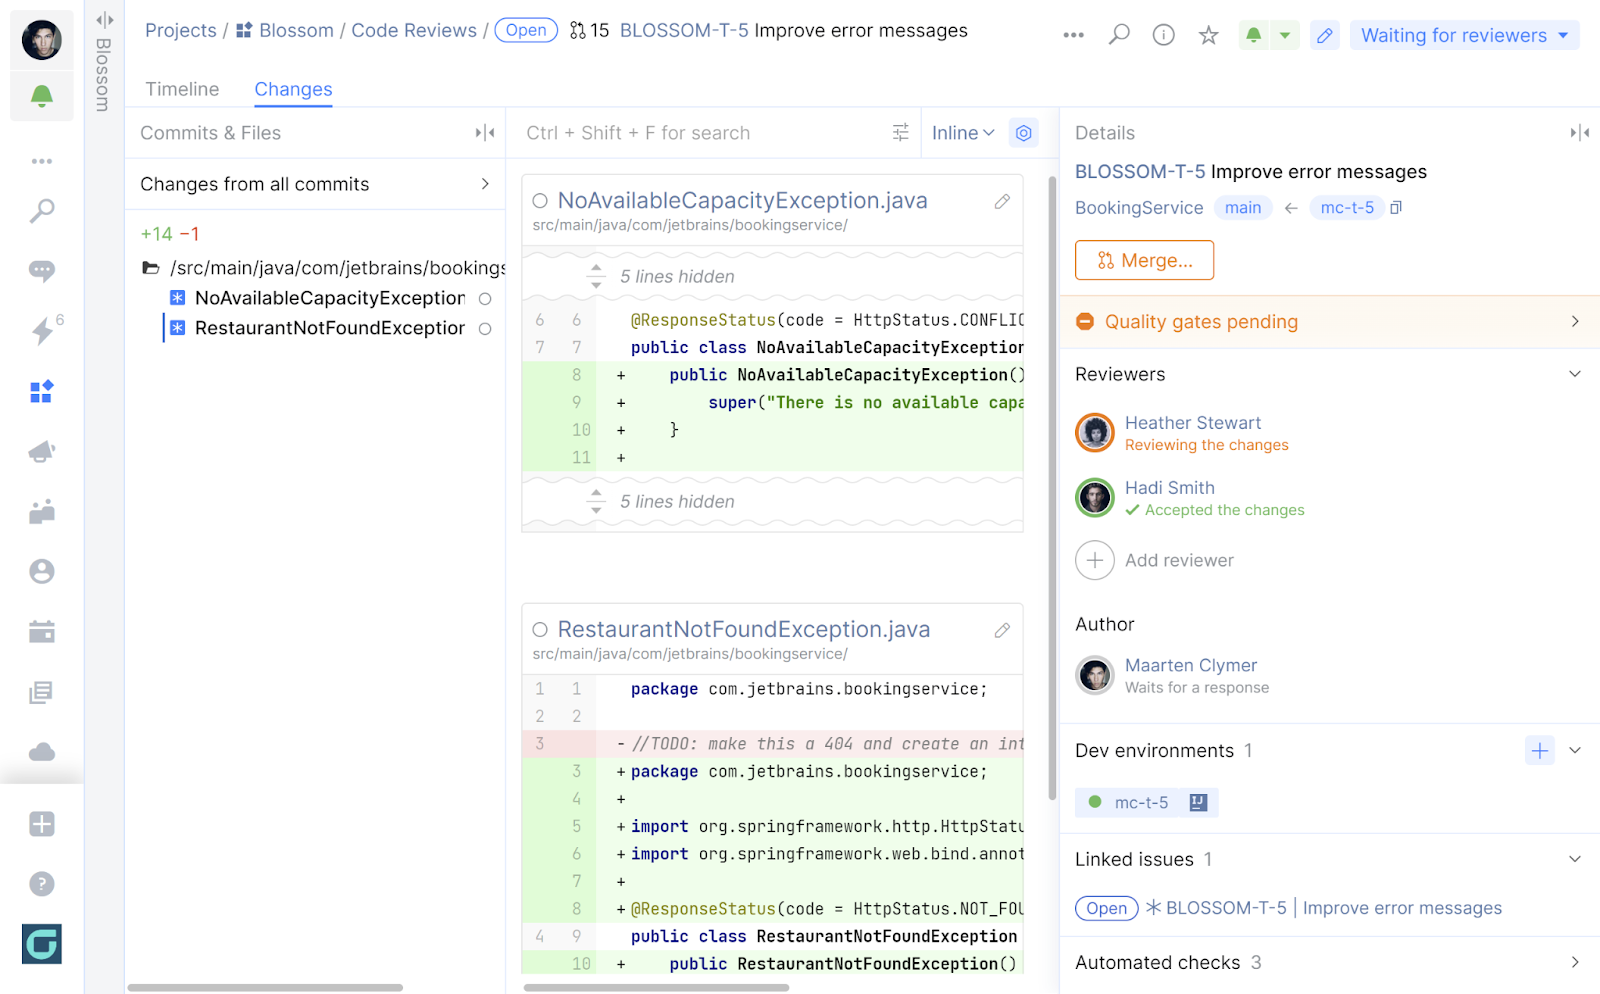Add a dev environment with plus

click(x=1540, y=751)
